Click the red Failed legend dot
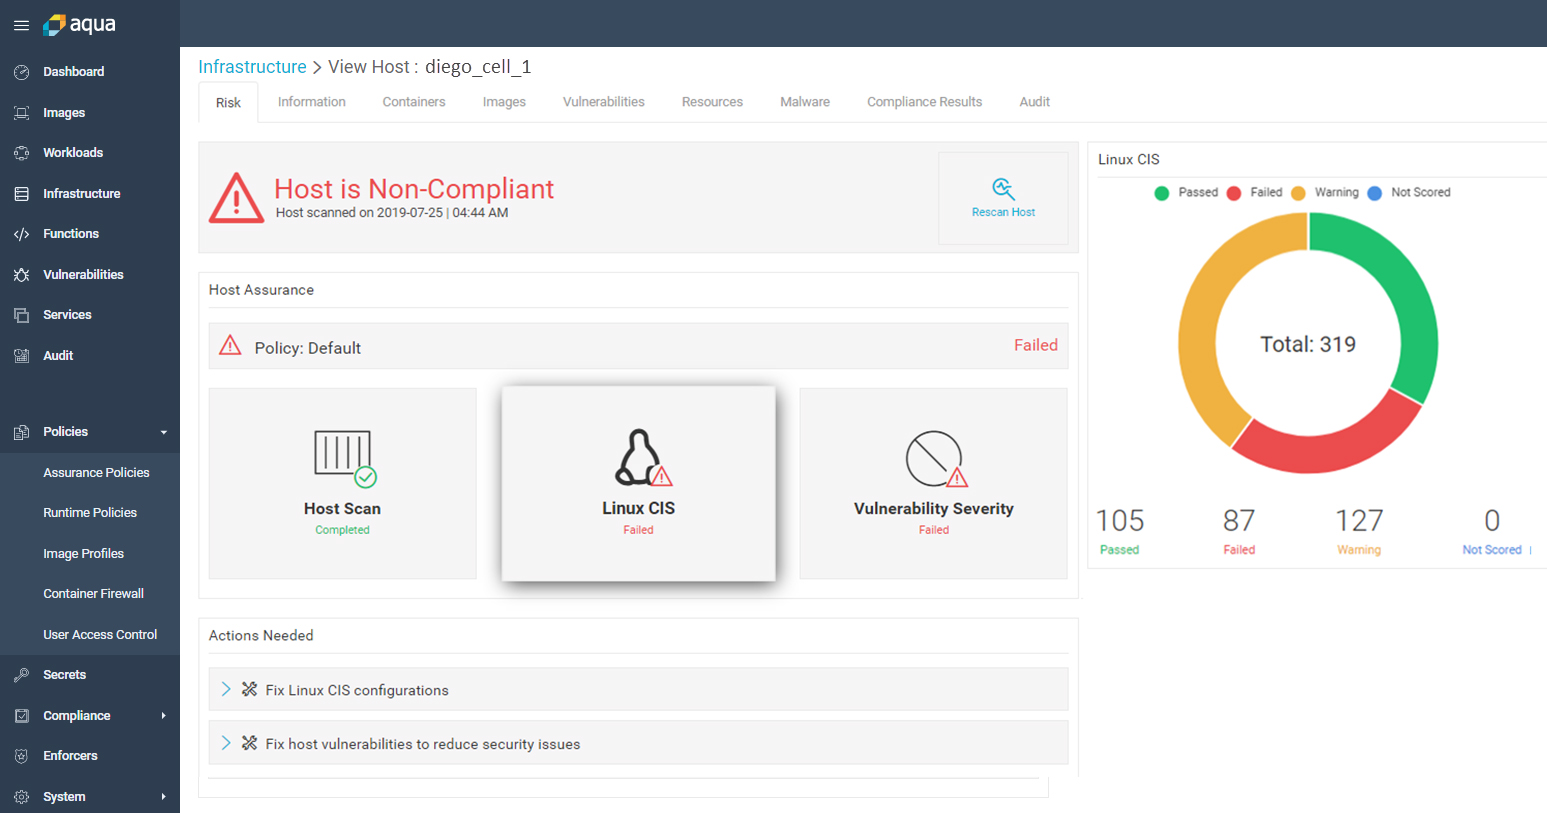The image size is (1547, 813). [x=1233, y=193]
